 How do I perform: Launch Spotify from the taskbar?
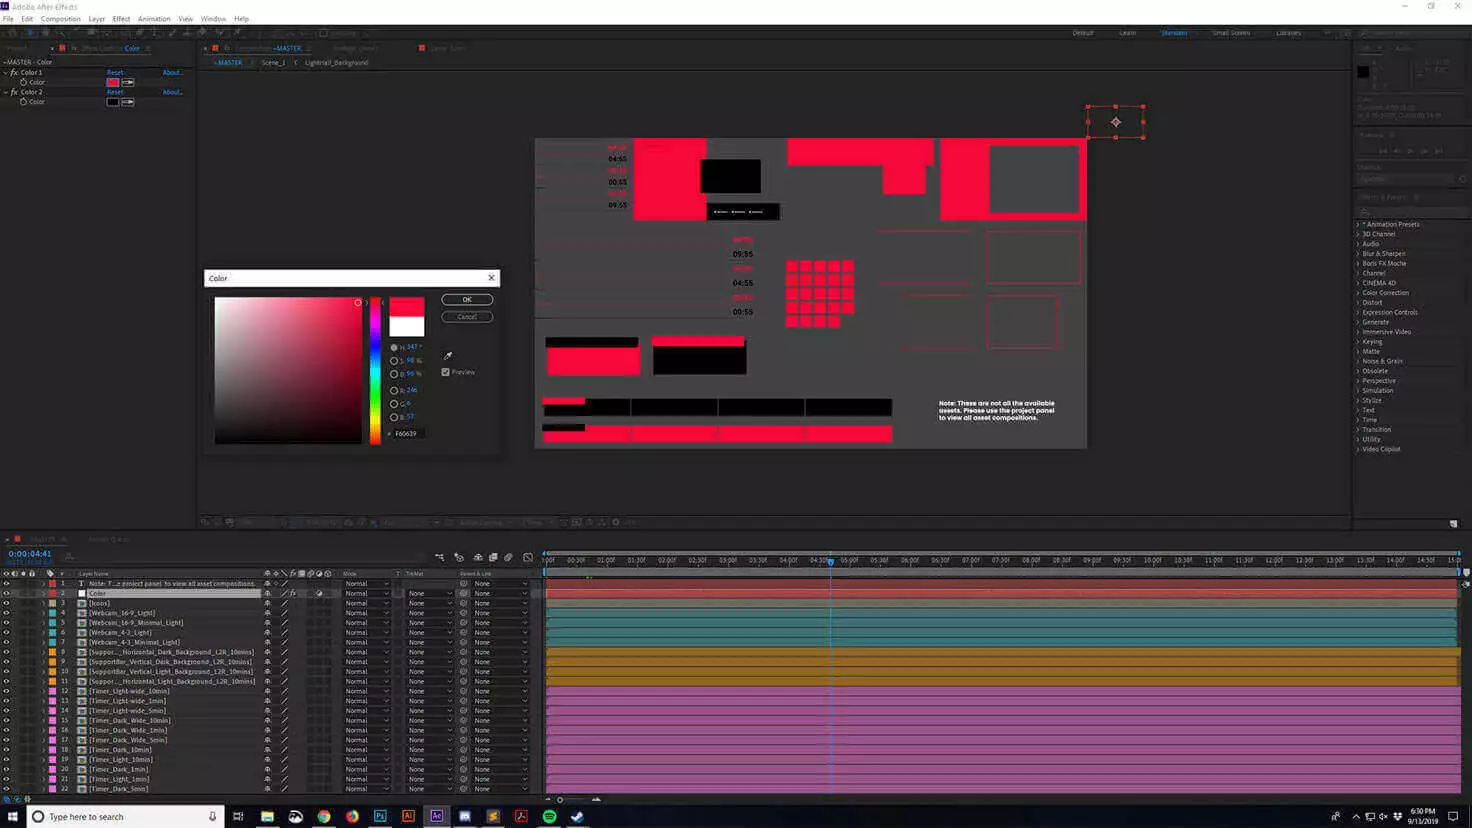click(549, 816)
